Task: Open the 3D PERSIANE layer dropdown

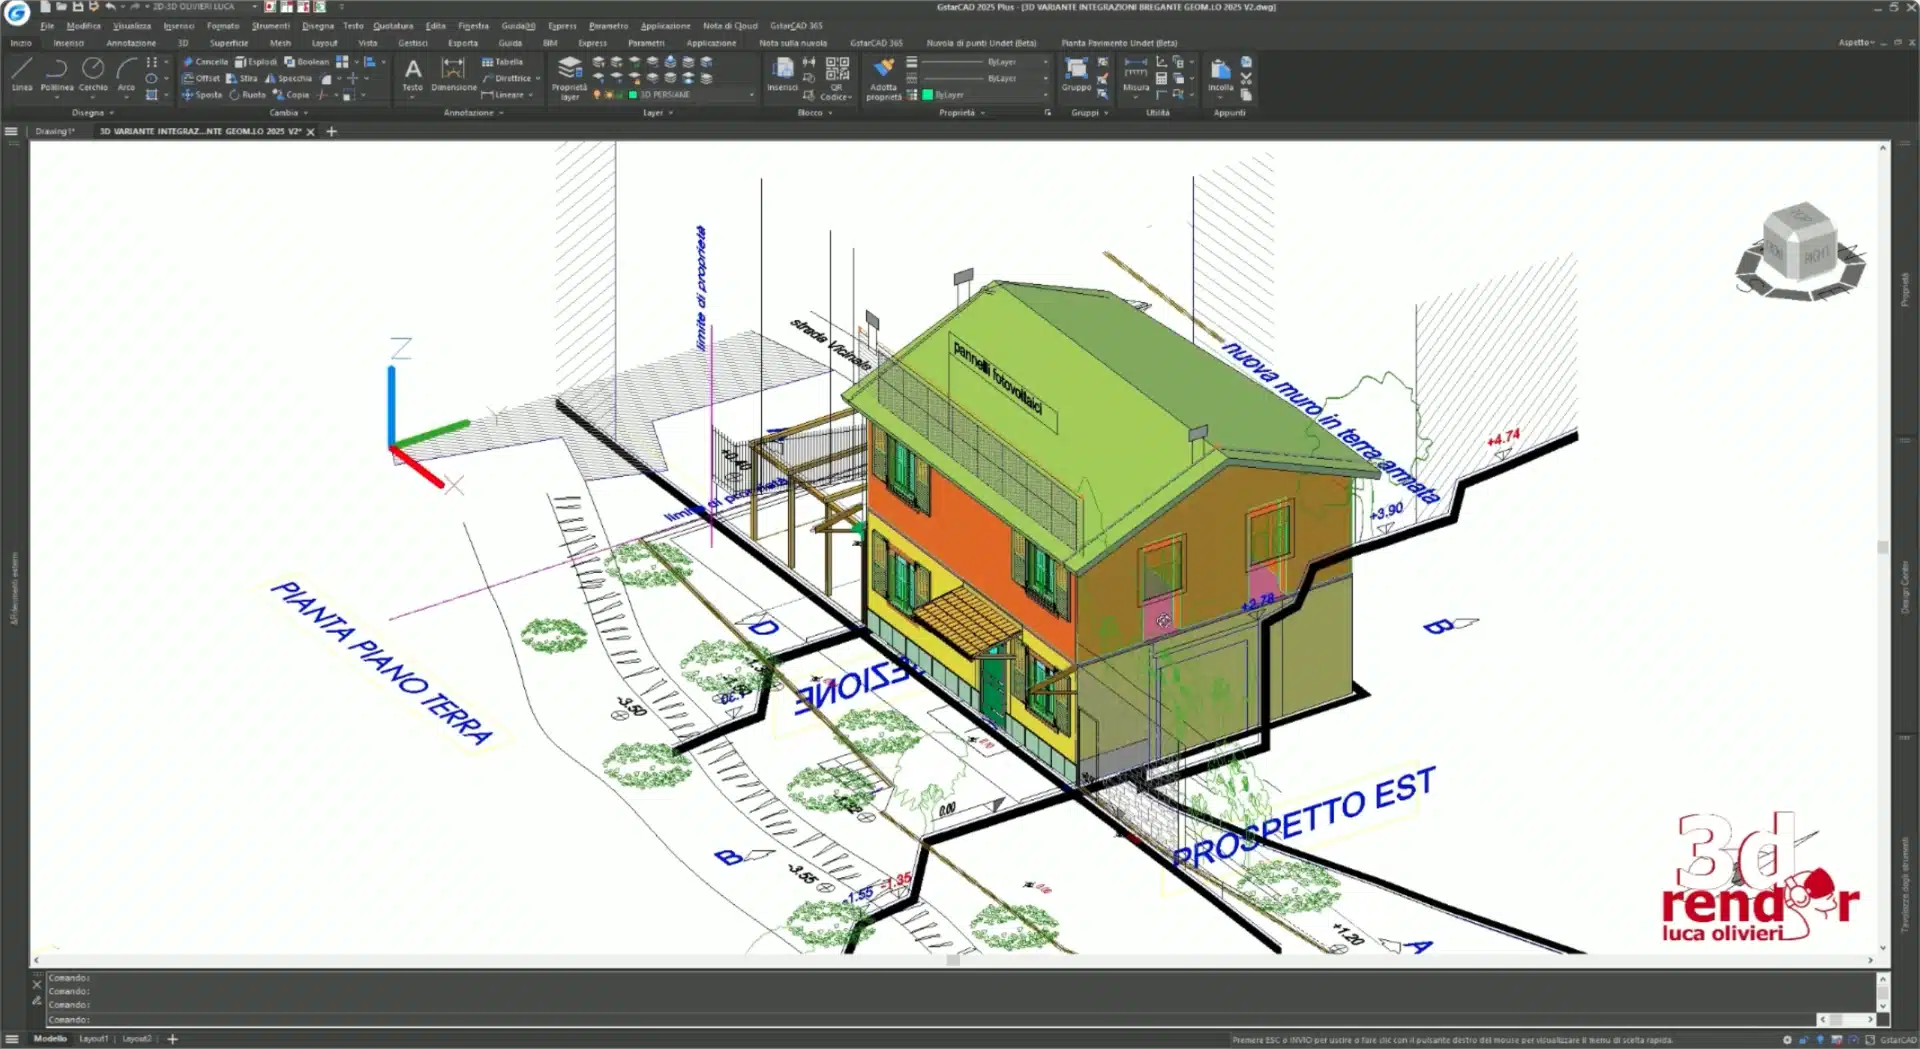Action: [x=752, y=95]
